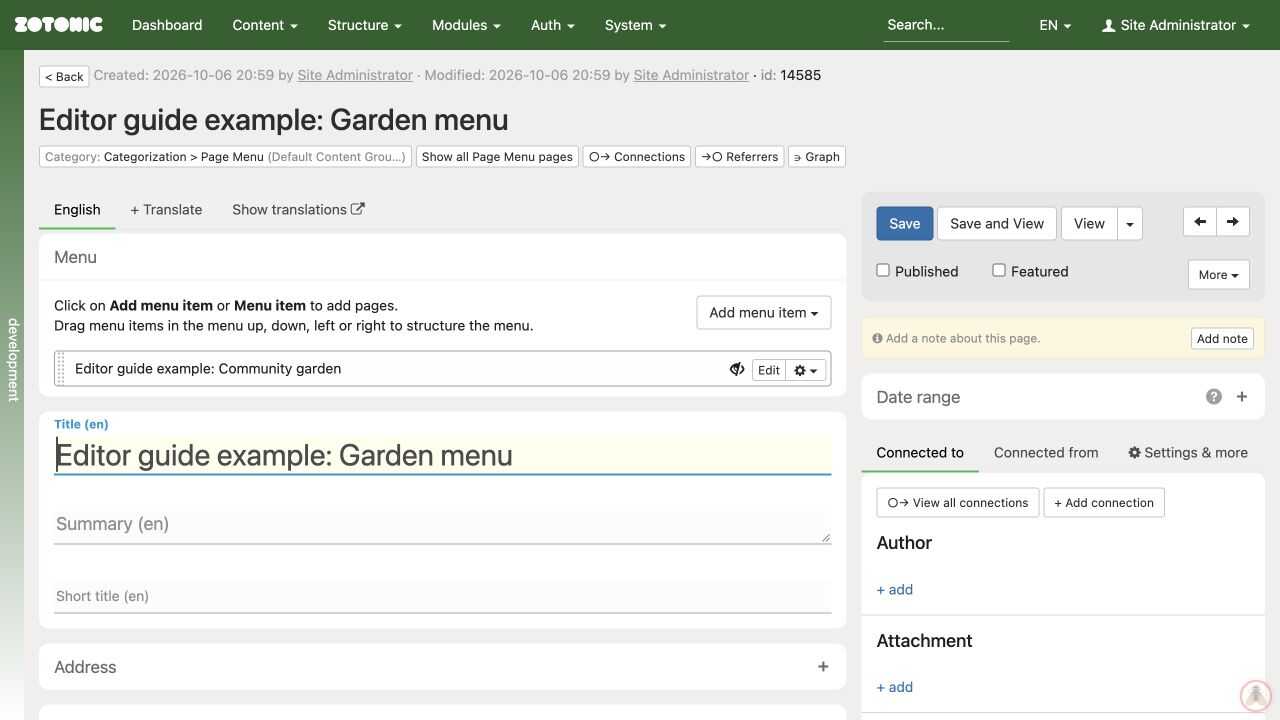
Task: Click the next page arrow button
Action: tap(1233, 222)
